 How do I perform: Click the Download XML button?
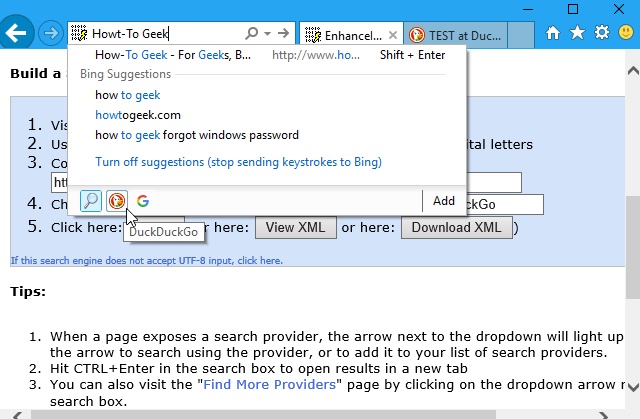[456, 227]
